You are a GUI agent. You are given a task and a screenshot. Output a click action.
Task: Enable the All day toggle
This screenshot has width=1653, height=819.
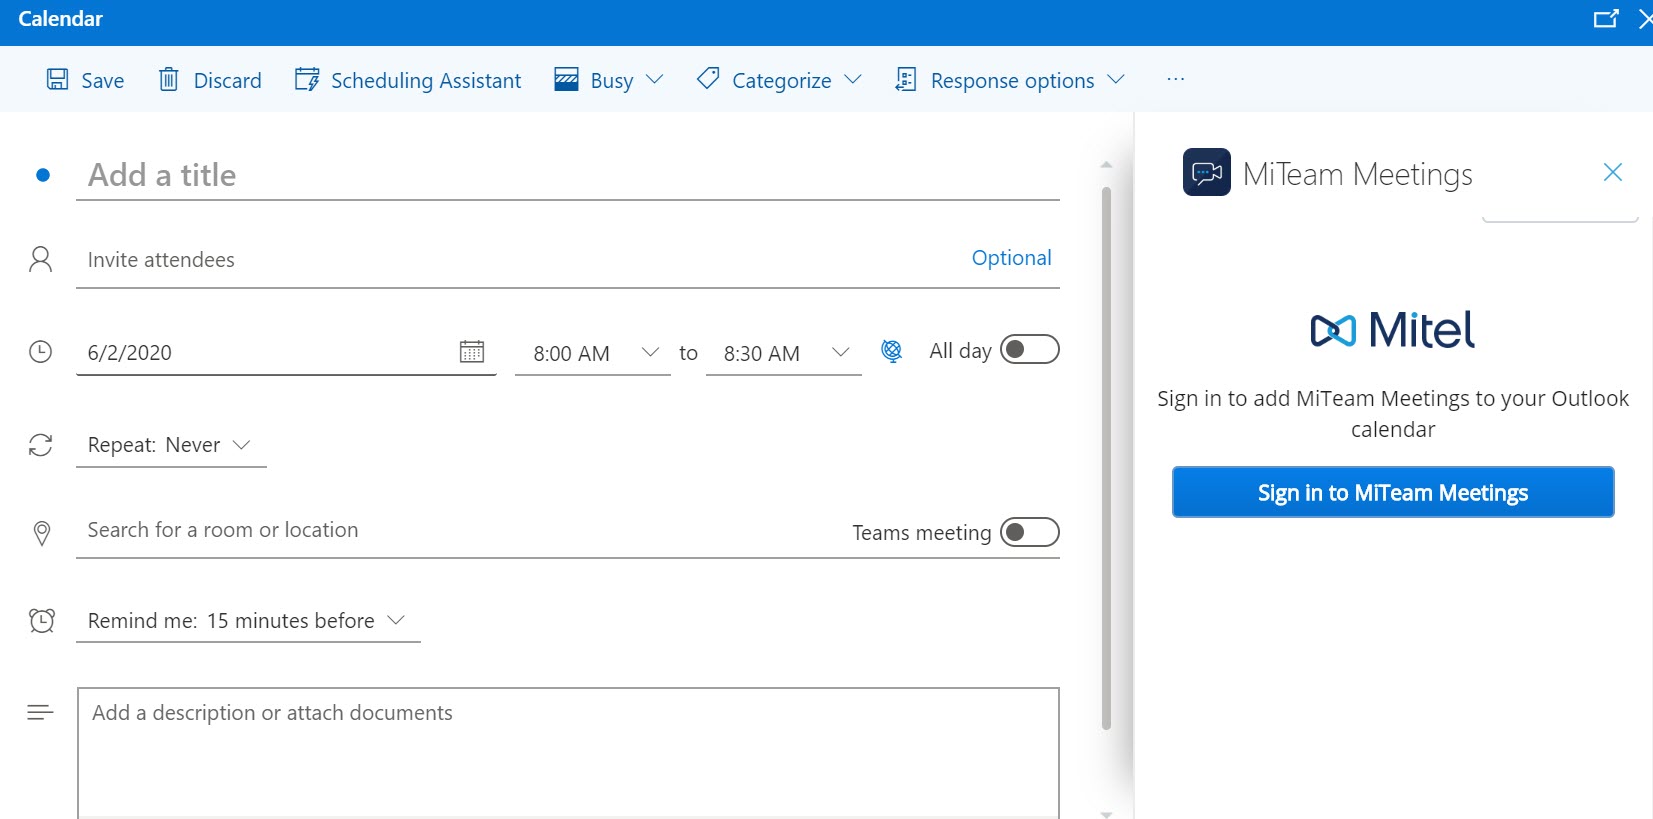click(x=1029, y=350)
